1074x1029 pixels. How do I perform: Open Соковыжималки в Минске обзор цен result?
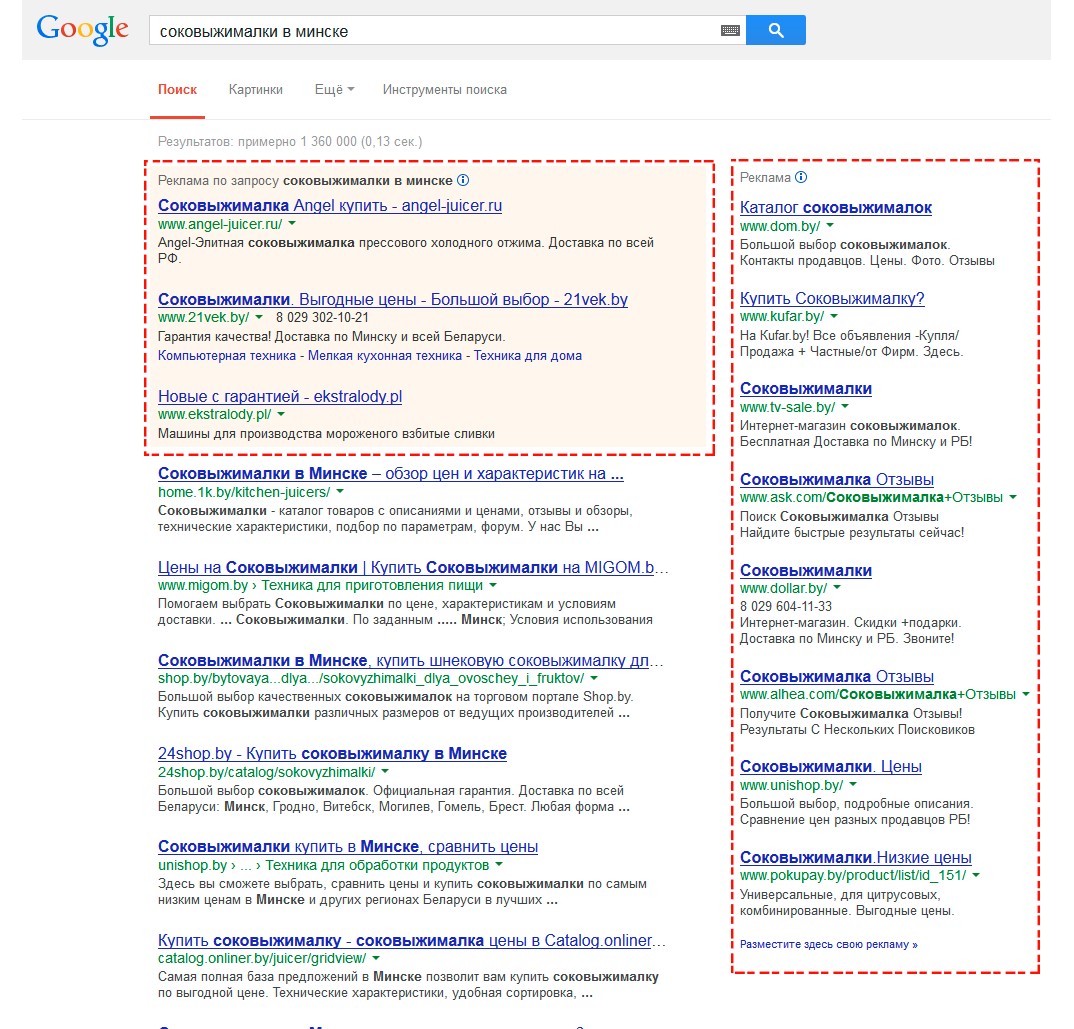[x=390, y=473]
